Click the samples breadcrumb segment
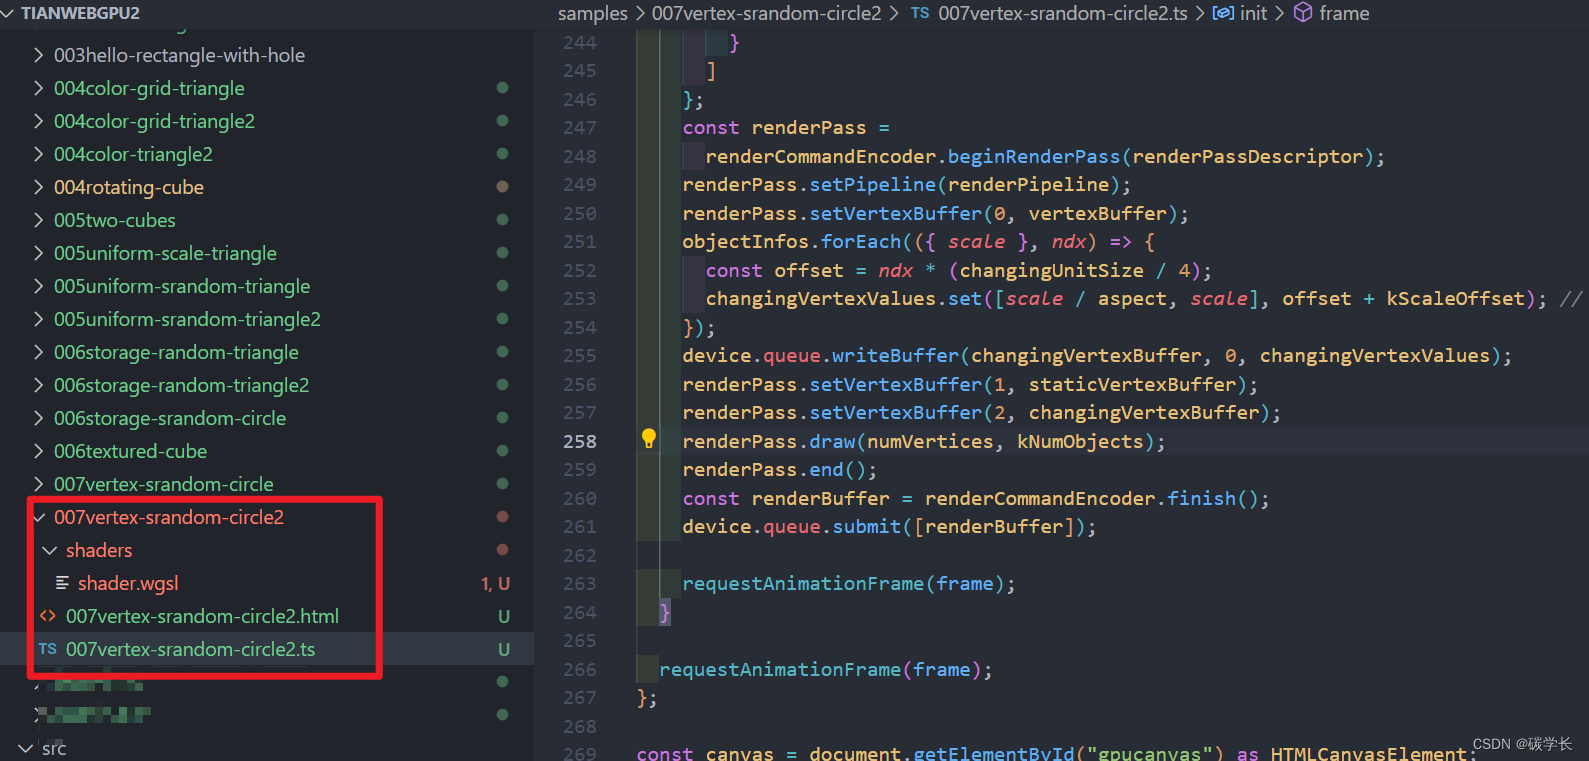This screenshot has width=1589, height=761. tap(593, 13)
